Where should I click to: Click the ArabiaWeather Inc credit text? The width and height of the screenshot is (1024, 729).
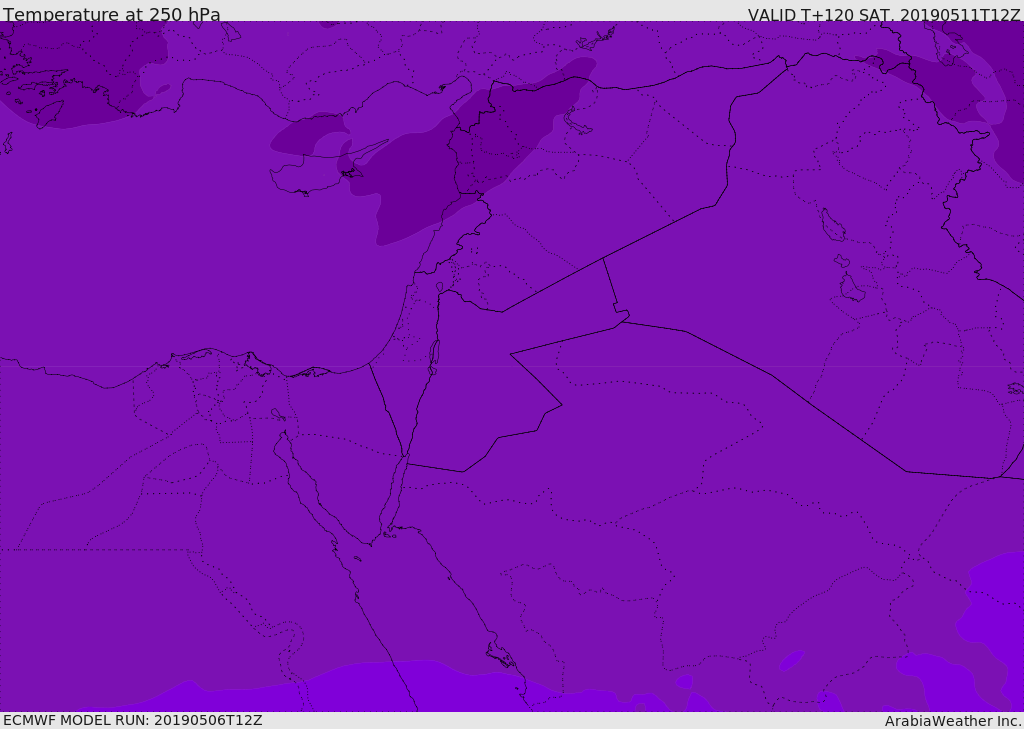click(953, 721)
